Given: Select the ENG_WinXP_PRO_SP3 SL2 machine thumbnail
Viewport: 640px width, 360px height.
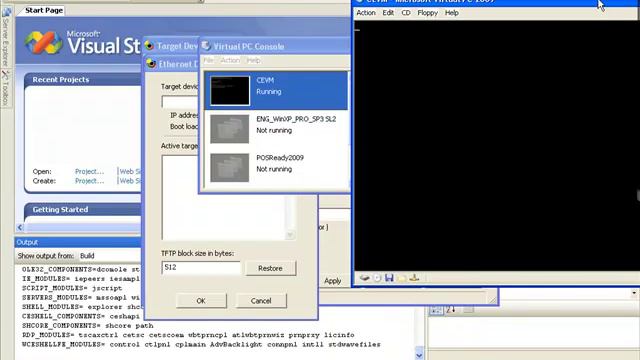Looking at the screenshot, I should (x=229, y=129).
